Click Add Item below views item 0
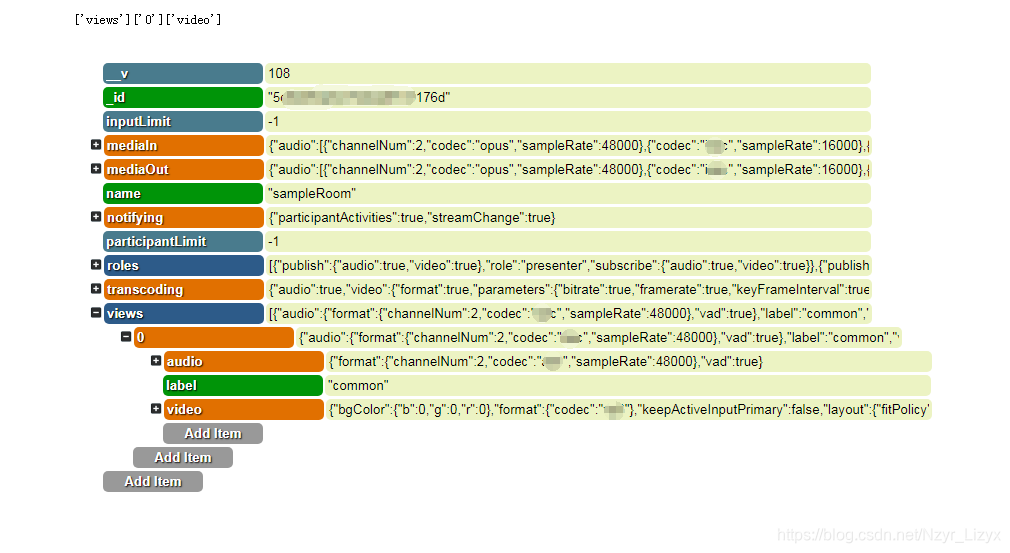 [183, 458]
